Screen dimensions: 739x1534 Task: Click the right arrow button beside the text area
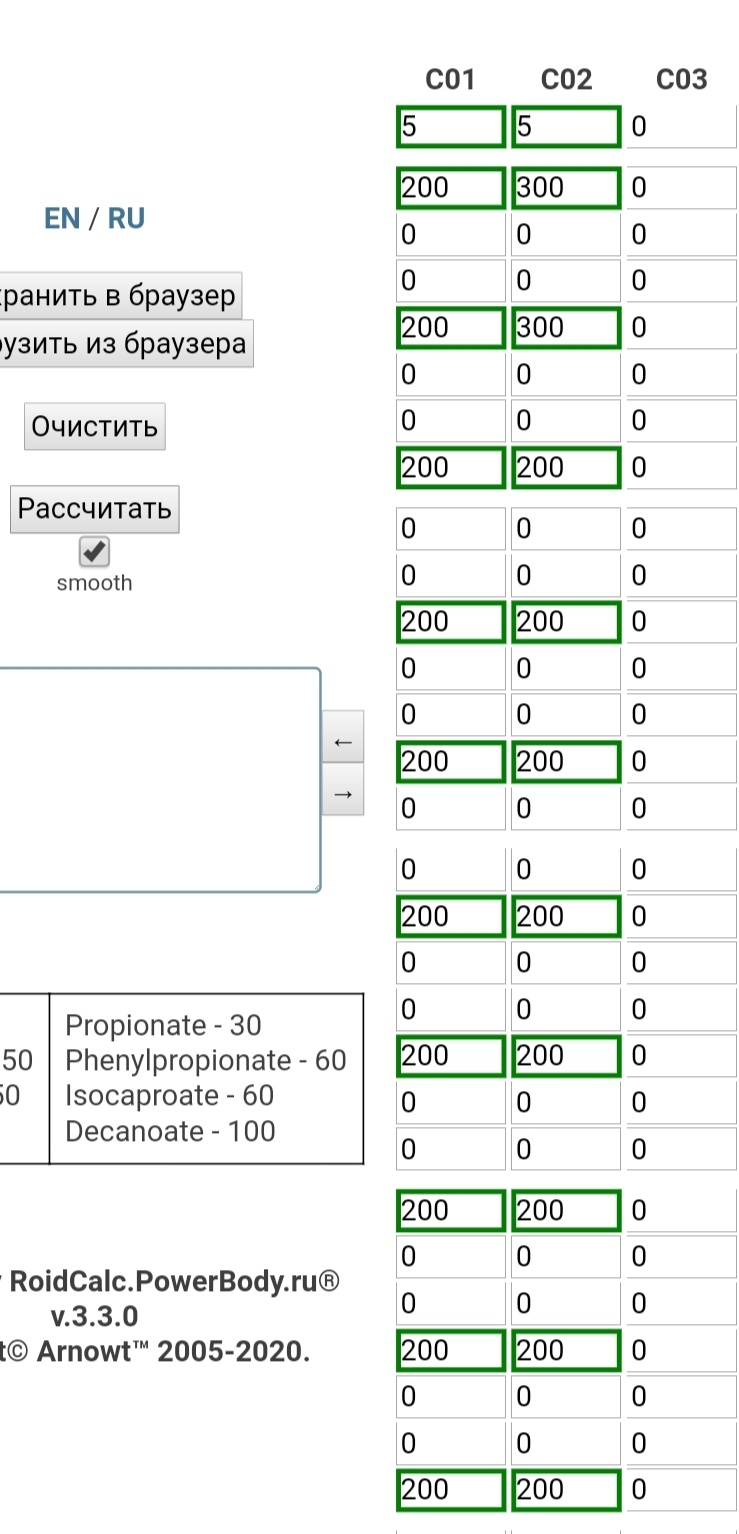pyautogui.click(x=342, y=792)
